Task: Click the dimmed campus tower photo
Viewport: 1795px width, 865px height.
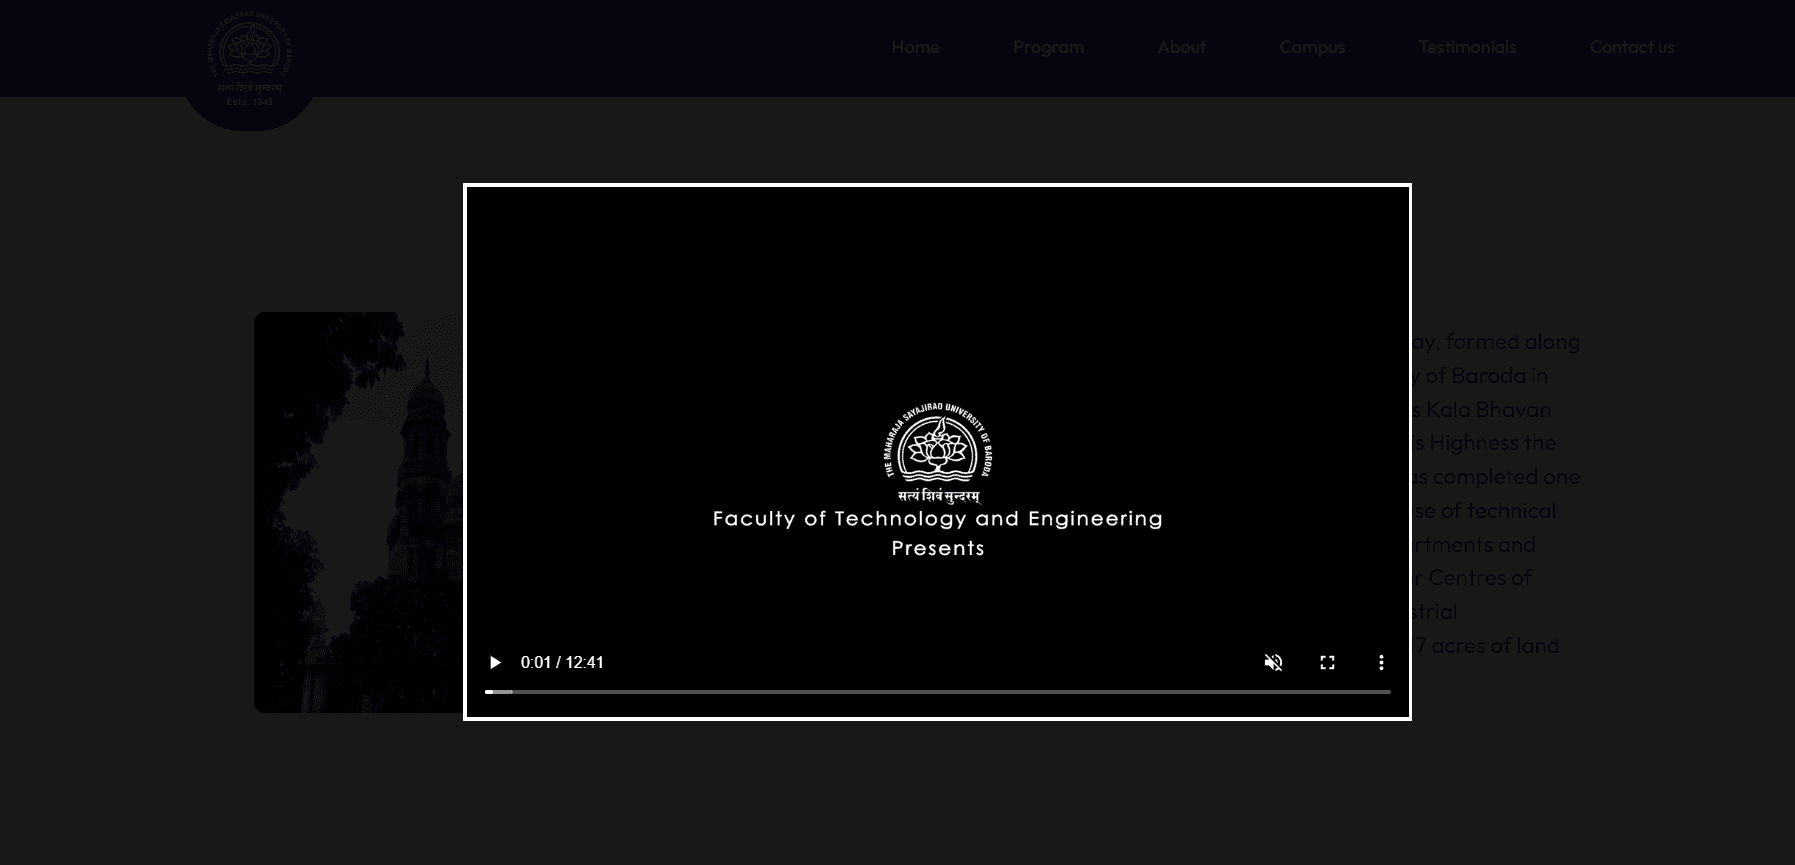Action: coord(358,512)
